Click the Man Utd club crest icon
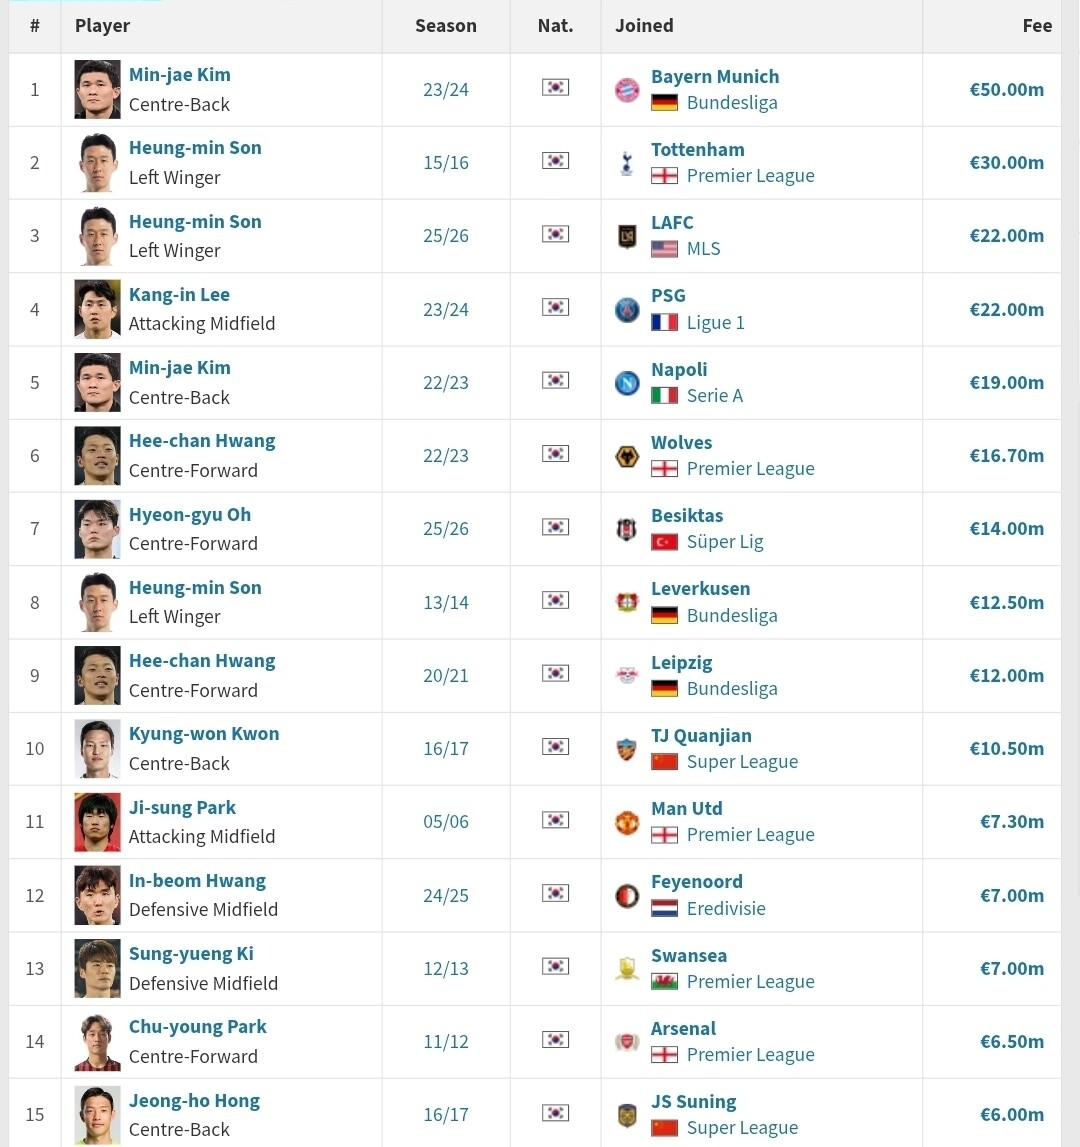The image size is (1080, 1147). point(627,822)
